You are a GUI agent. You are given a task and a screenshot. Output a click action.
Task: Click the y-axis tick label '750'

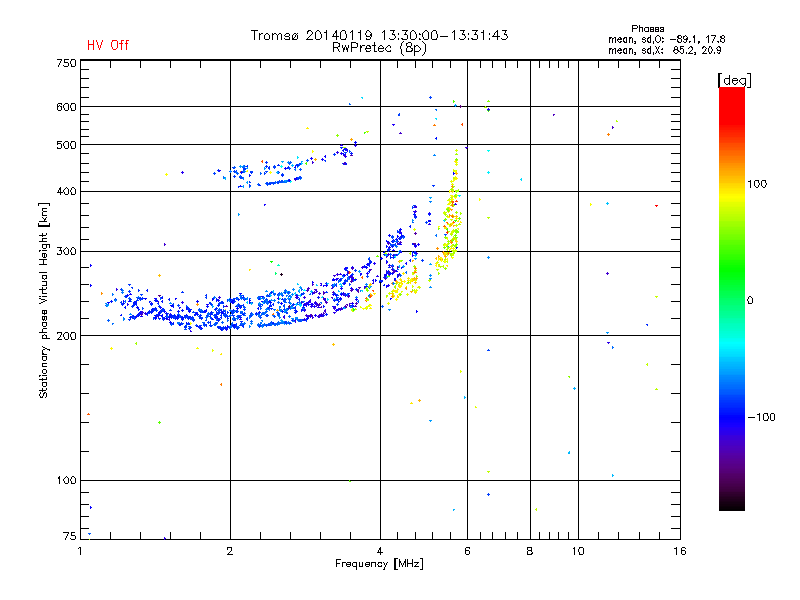tap(66, 63)
